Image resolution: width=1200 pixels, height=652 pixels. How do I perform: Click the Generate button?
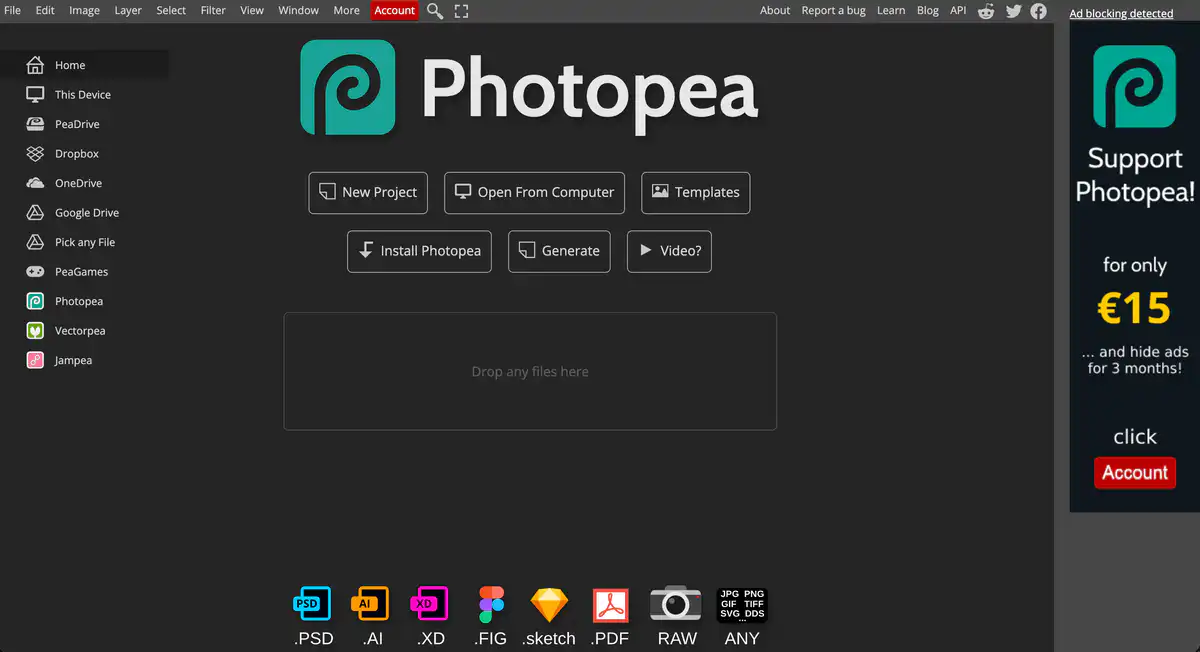pyautogui.click(x=559, y=251)
